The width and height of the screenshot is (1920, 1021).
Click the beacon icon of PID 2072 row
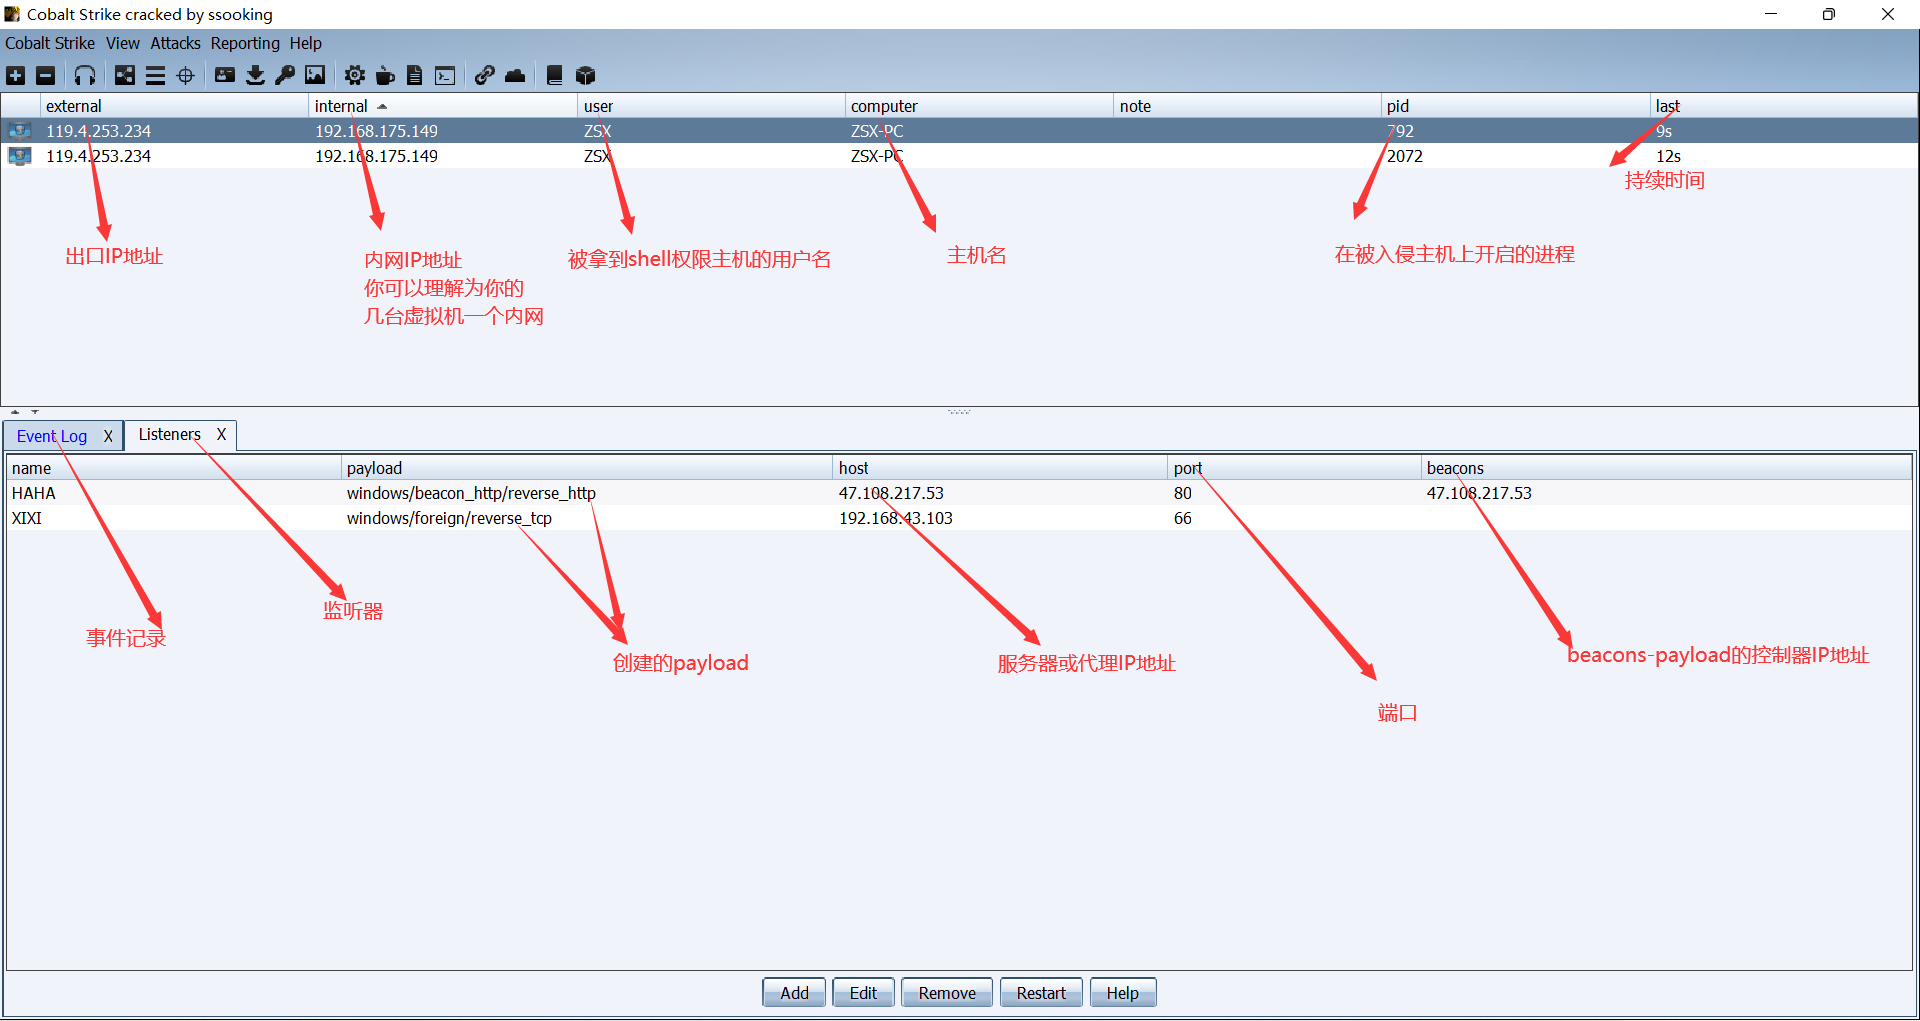[x=20, y=156]
